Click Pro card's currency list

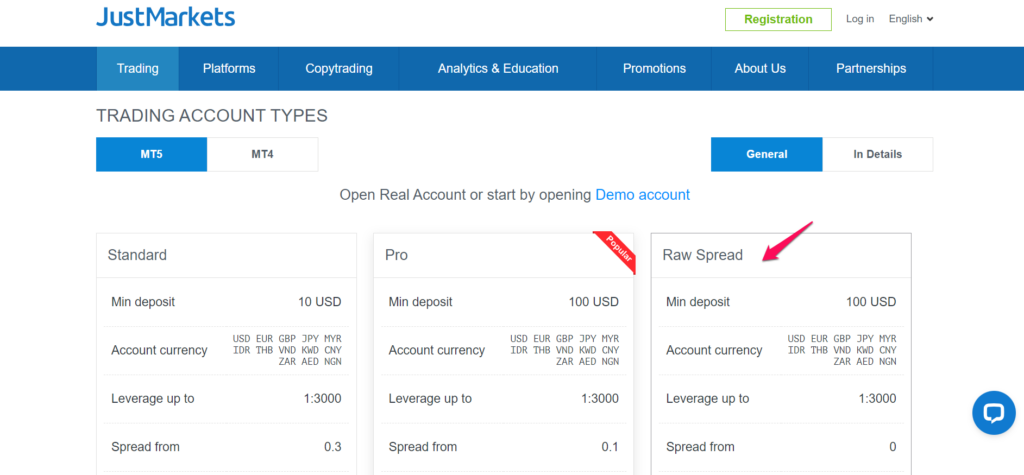[x=565, y=350]
